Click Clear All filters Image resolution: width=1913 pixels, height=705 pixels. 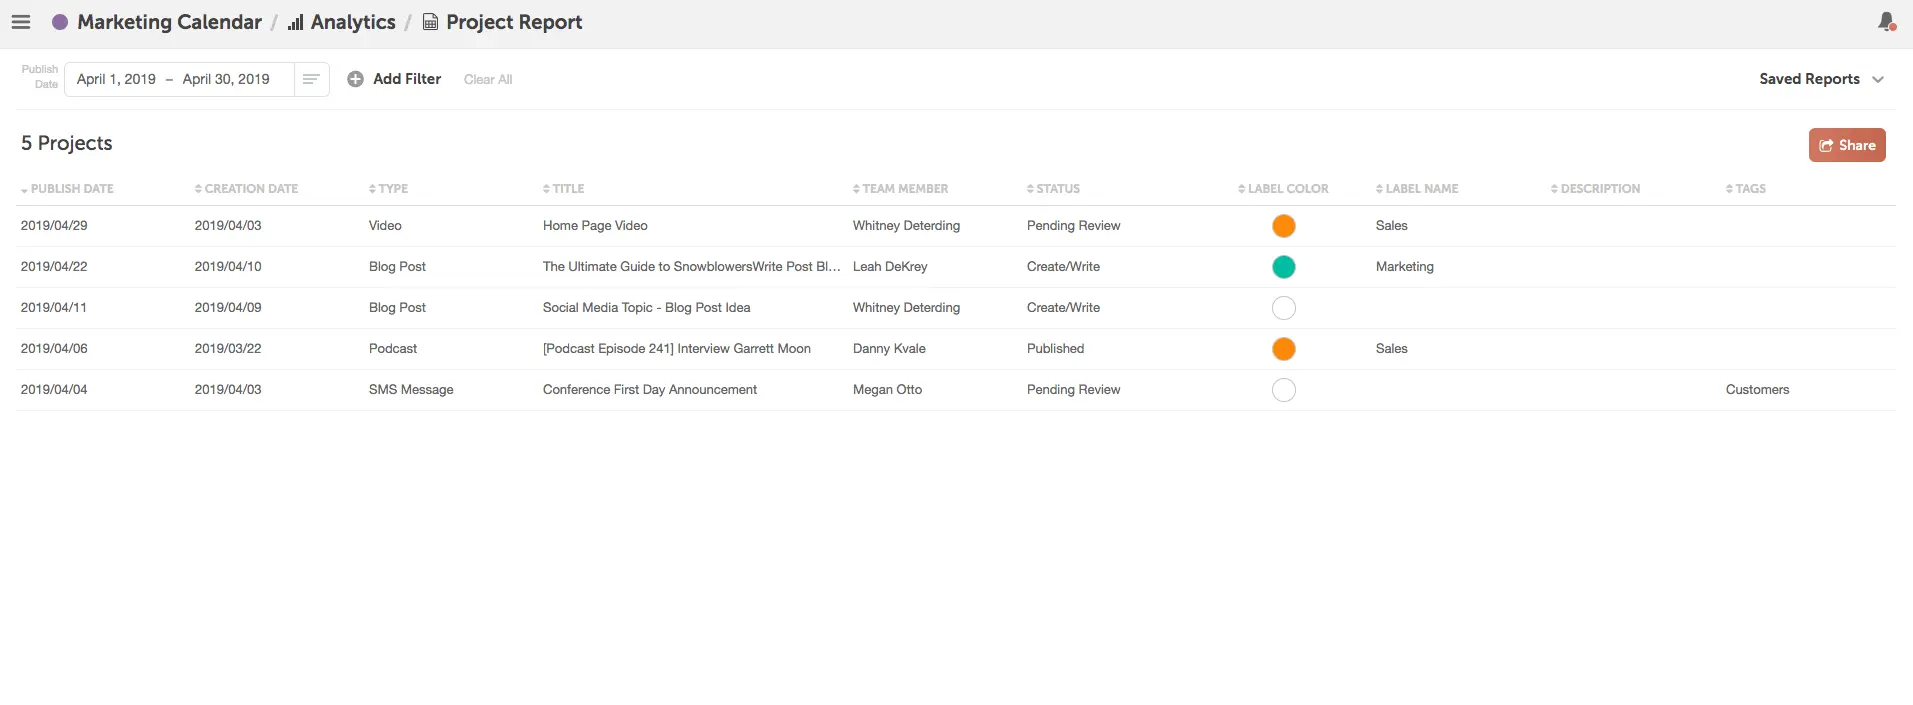[x=488, y=79]
